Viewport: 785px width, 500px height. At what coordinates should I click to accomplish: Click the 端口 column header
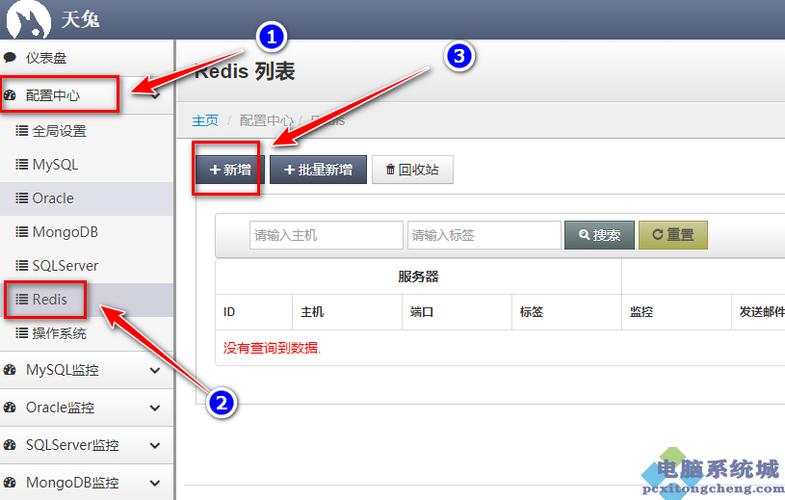click(457, 312)
